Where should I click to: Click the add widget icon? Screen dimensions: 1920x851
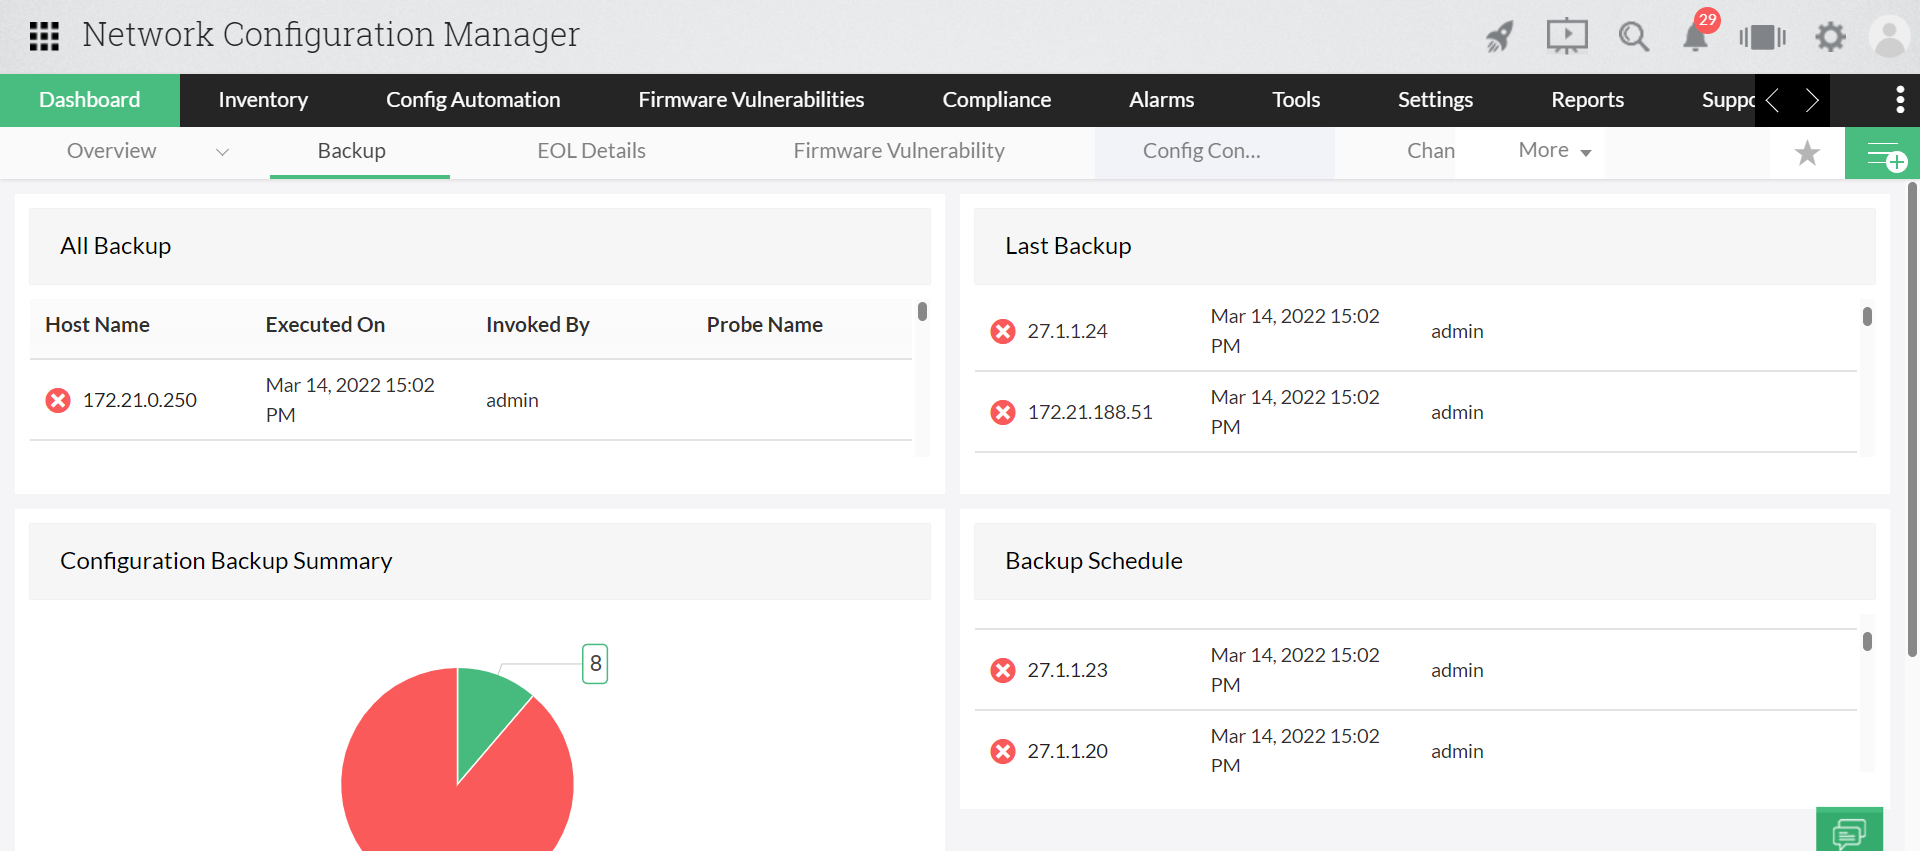pos(1883,153)
